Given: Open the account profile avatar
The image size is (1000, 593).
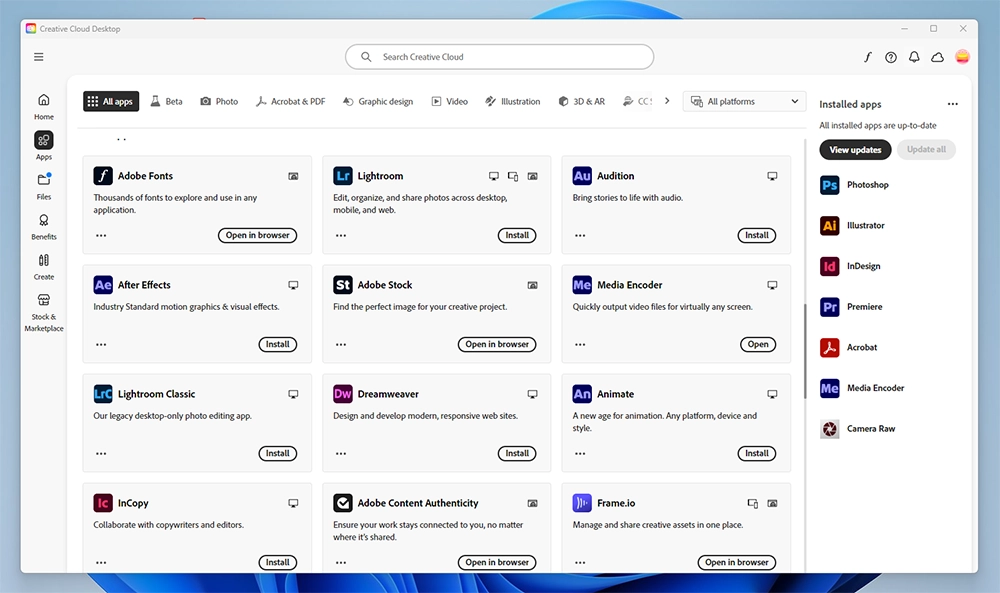Looking at the screenshot, I should coord(962,57).
